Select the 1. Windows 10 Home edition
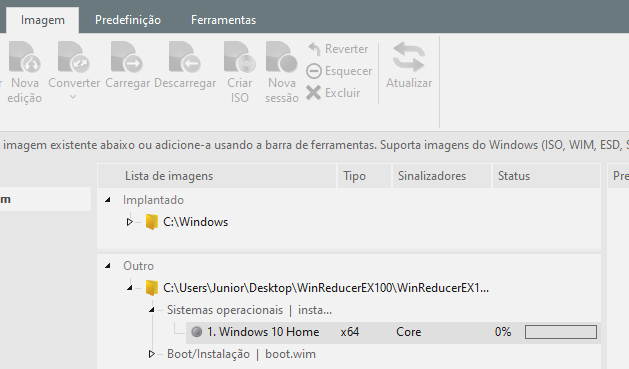This screenshot has width=629, height=369. pyautogui.click(x=263, y=332)
